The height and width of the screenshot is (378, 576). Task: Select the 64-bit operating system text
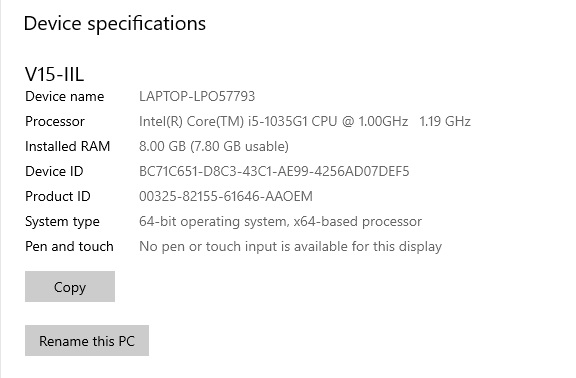click(x=213, y=222)
